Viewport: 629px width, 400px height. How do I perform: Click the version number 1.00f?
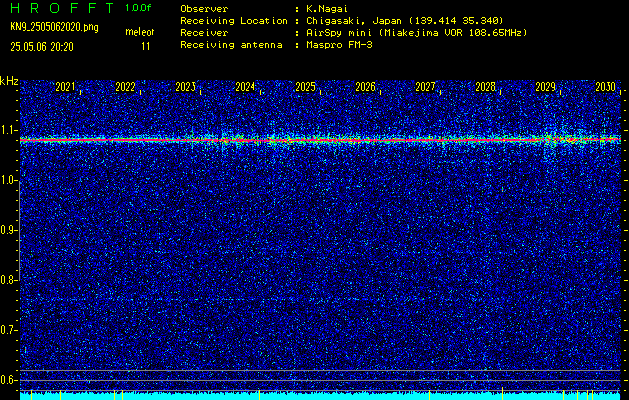pyautogui.click(x=138, y=8)
